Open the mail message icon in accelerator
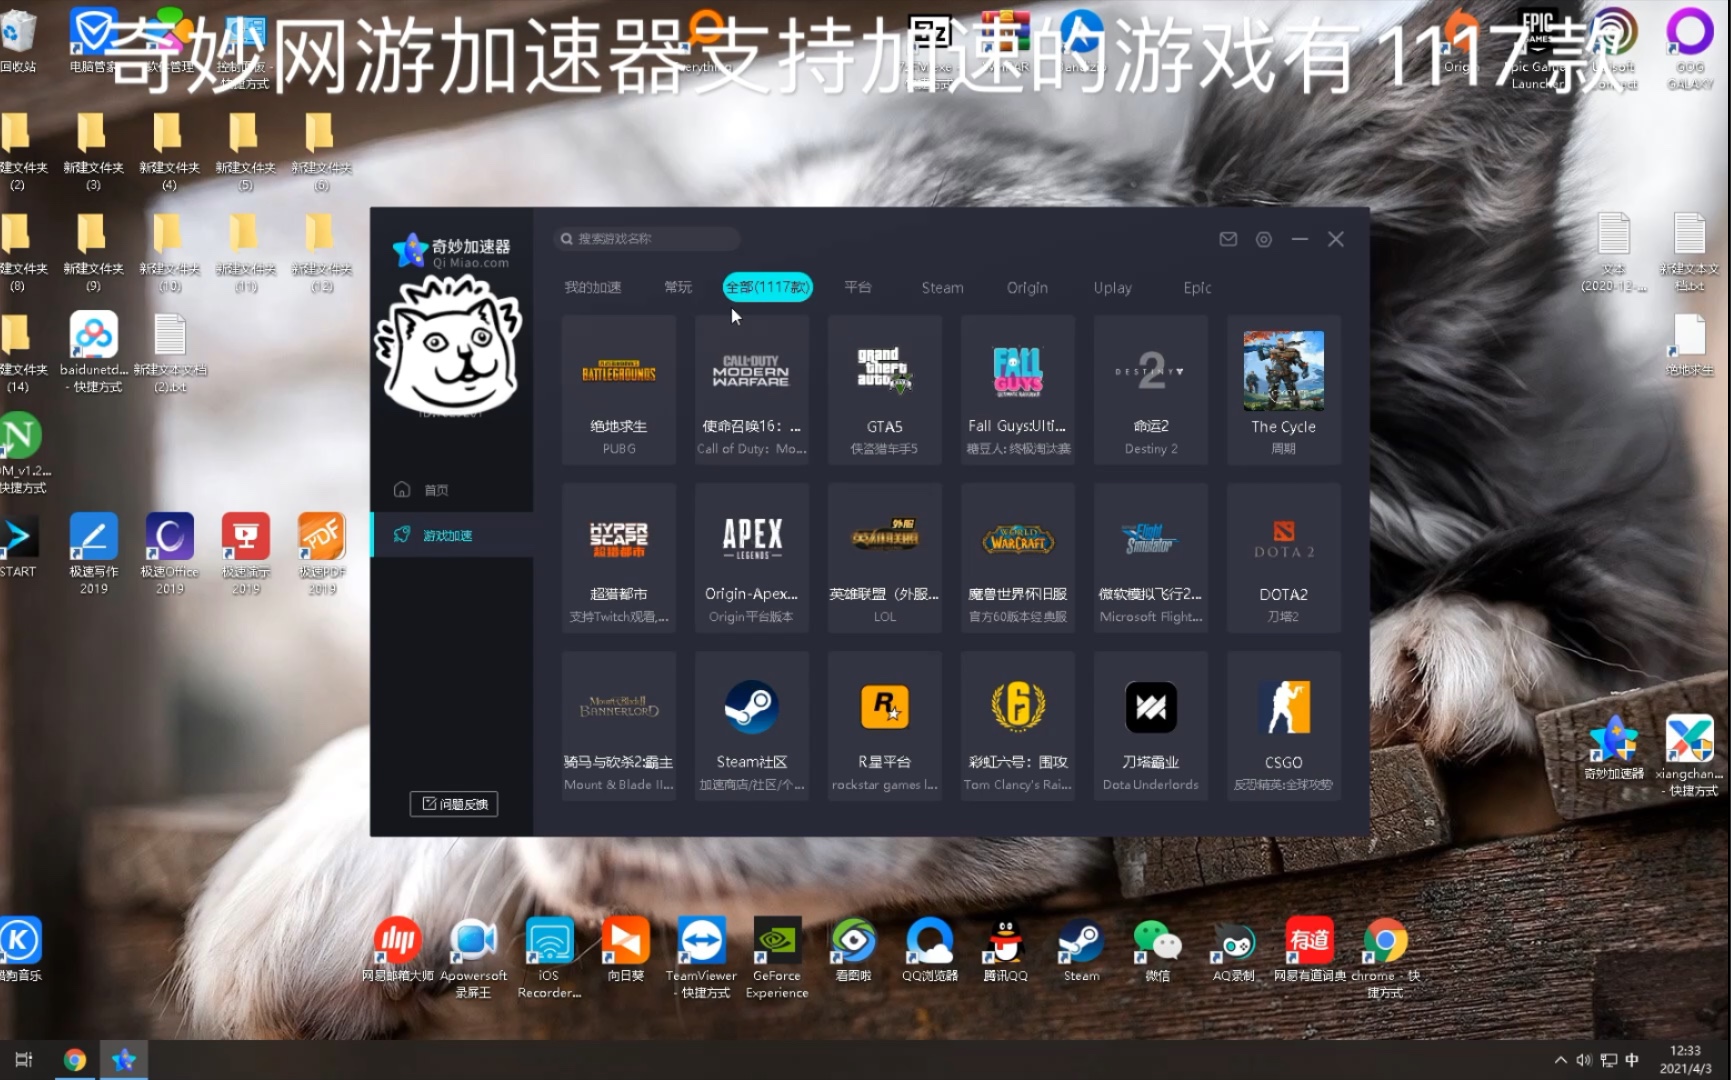Screen dimensions: 1731x1080 [x=1228, y=239]
